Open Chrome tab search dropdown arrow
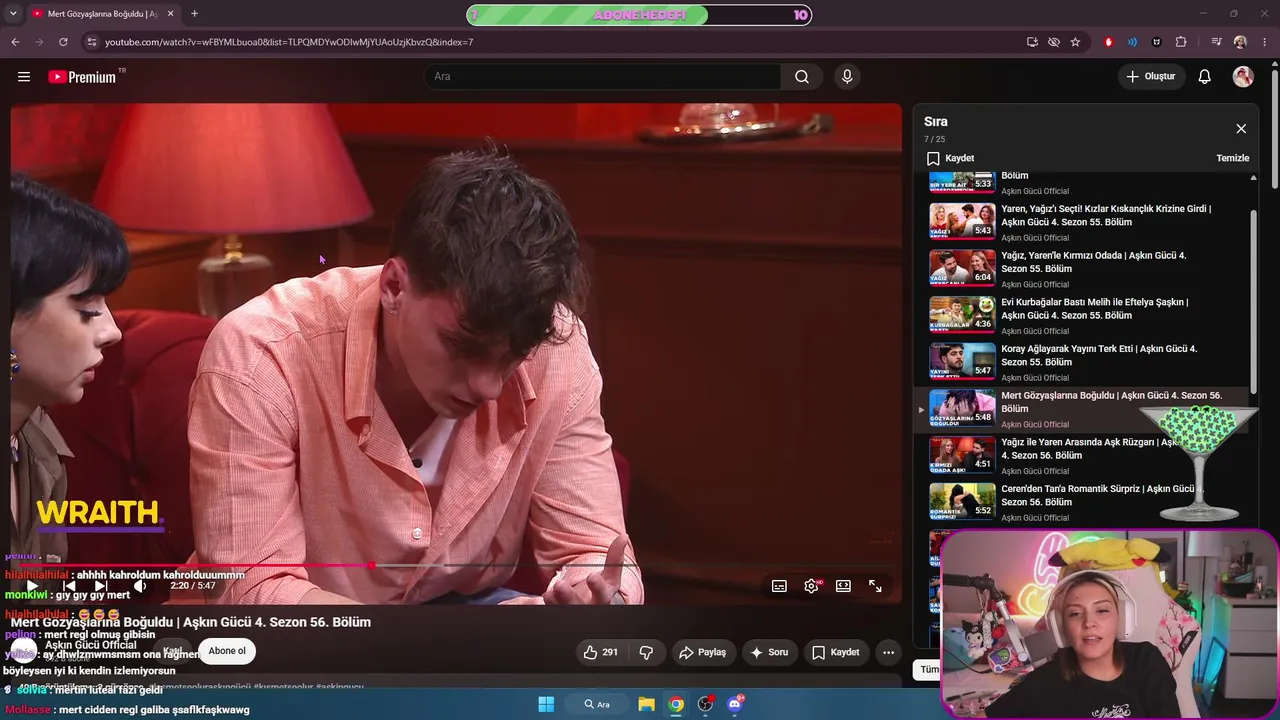 [14, 14]
